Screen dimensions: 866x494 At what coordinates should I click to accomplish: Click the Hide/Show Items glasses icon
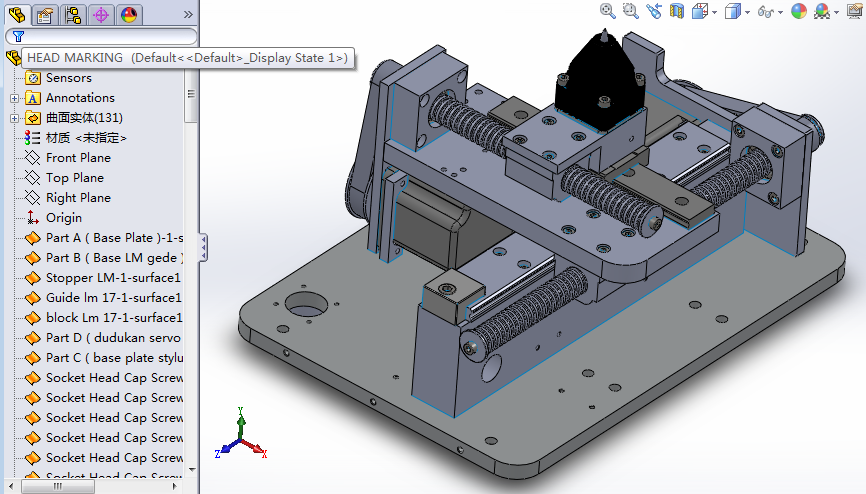tap(765, 11)
